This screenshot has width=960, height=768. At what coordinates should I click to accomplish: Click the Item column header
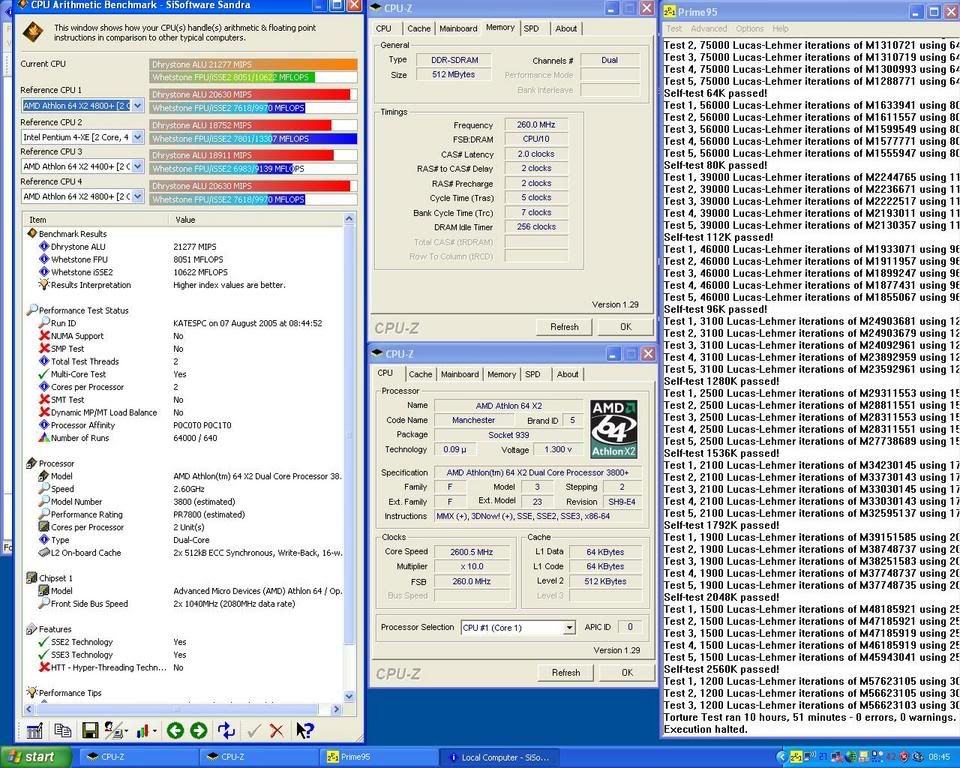pyautogui.click(x=96, y=219)
